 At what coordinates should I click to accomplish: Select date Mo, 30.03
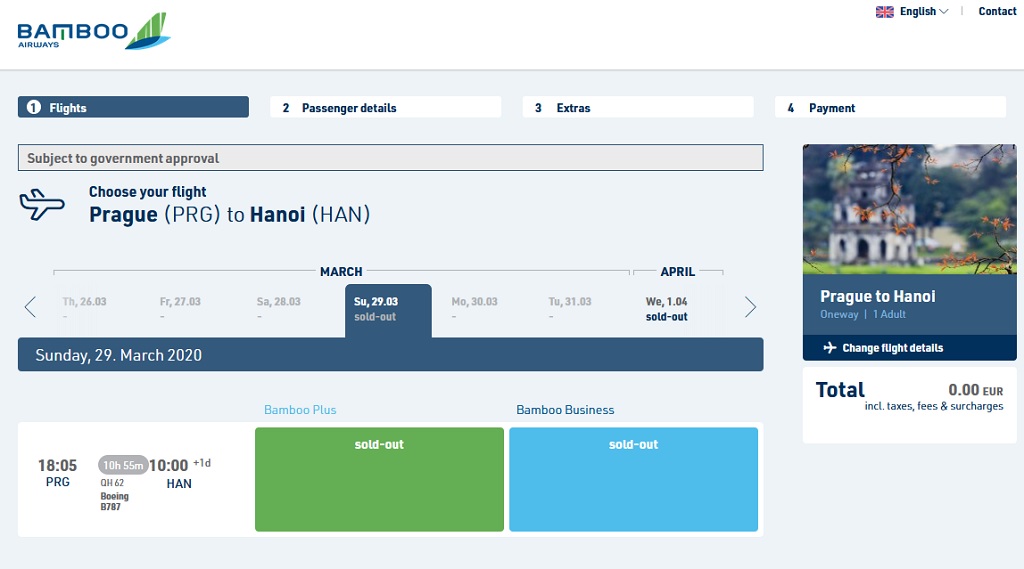pos(474,309)
